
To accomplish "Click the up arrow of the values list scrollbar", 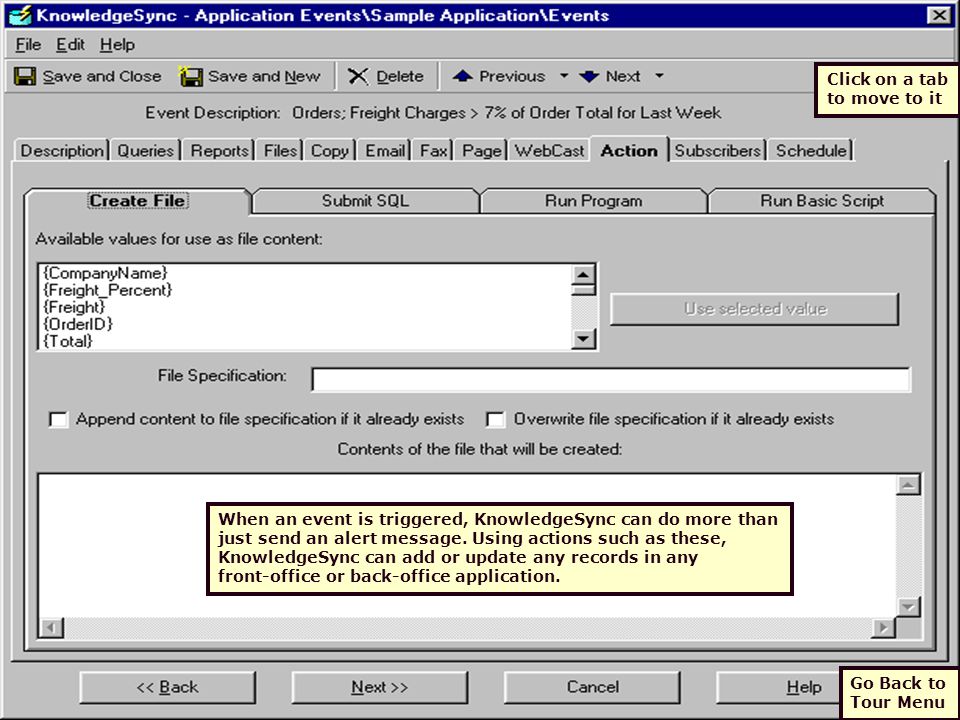I will click(x=583, y=275).
